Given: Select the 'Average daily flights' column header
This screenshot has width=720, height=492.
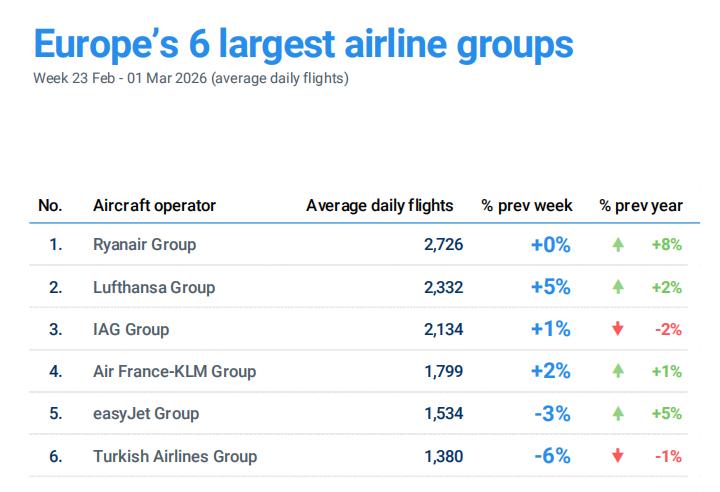Looking at the screenshot, I should 379,206.
